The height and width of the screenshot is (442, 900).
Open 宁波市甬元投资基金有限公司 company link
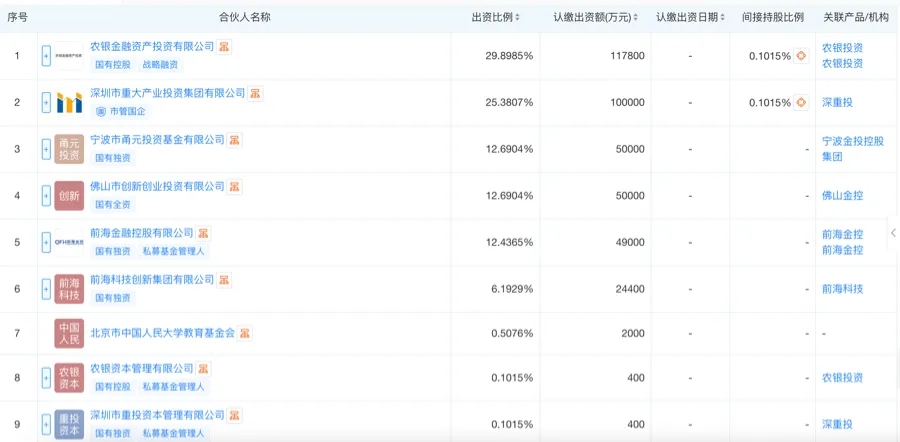tap(157, 139)
